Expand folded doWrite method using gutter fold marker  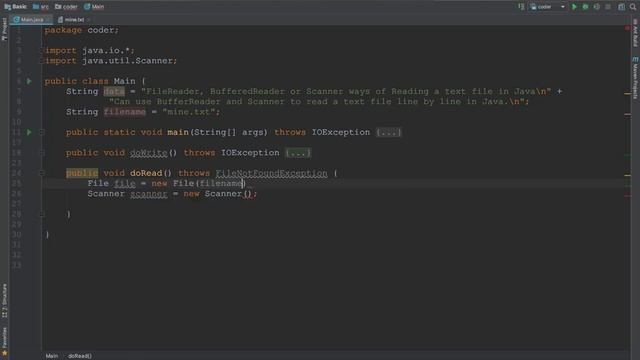(x=42, y=153)
